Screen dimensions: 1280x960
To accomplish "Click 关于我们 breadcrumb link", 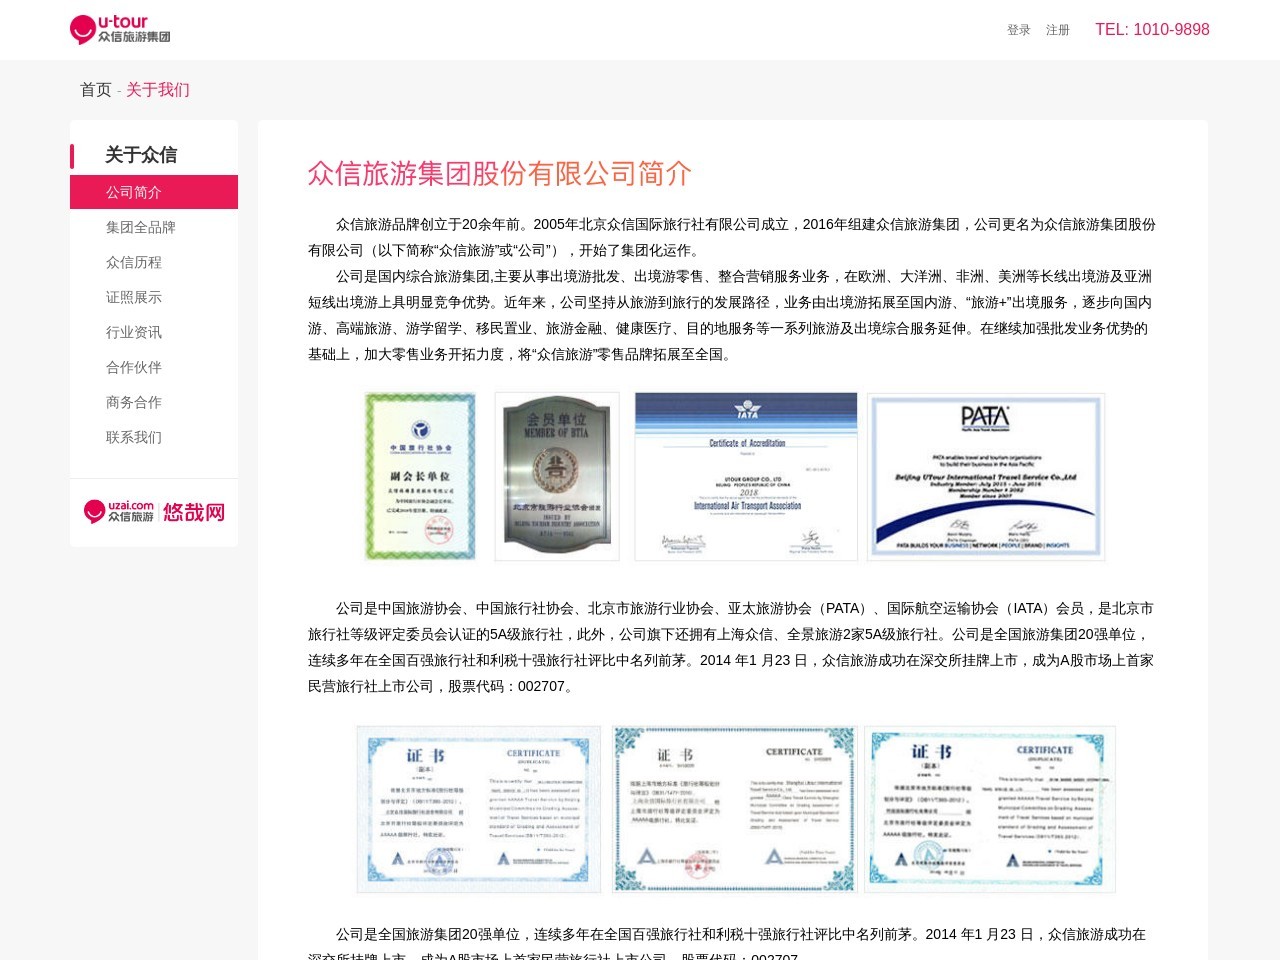I will coord(158,90).
